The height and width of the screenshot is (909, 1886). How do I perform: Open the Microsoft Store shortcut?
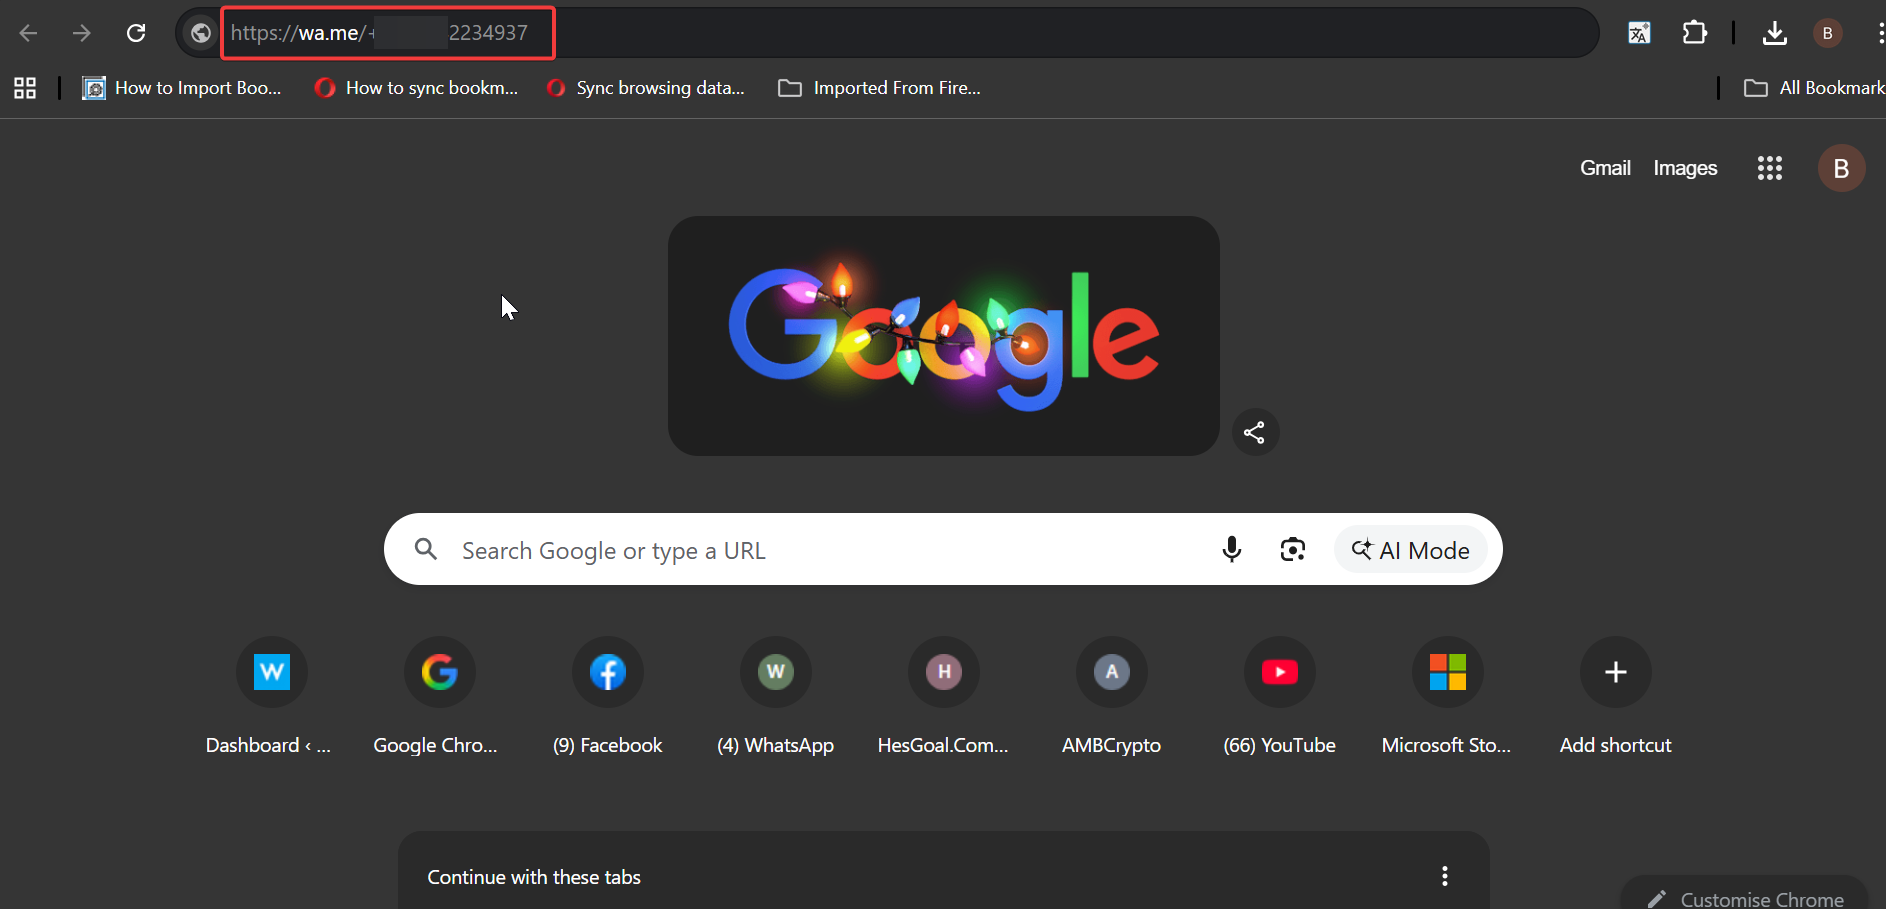click(x=1447, y=697)
